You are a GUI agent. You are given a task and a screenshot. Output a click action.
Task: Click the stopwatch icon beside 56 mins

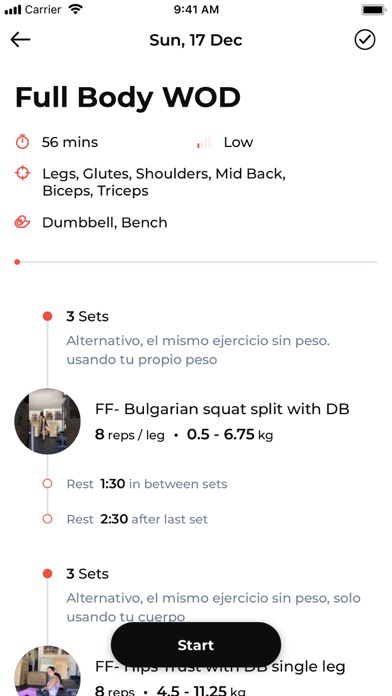[22, 142]
